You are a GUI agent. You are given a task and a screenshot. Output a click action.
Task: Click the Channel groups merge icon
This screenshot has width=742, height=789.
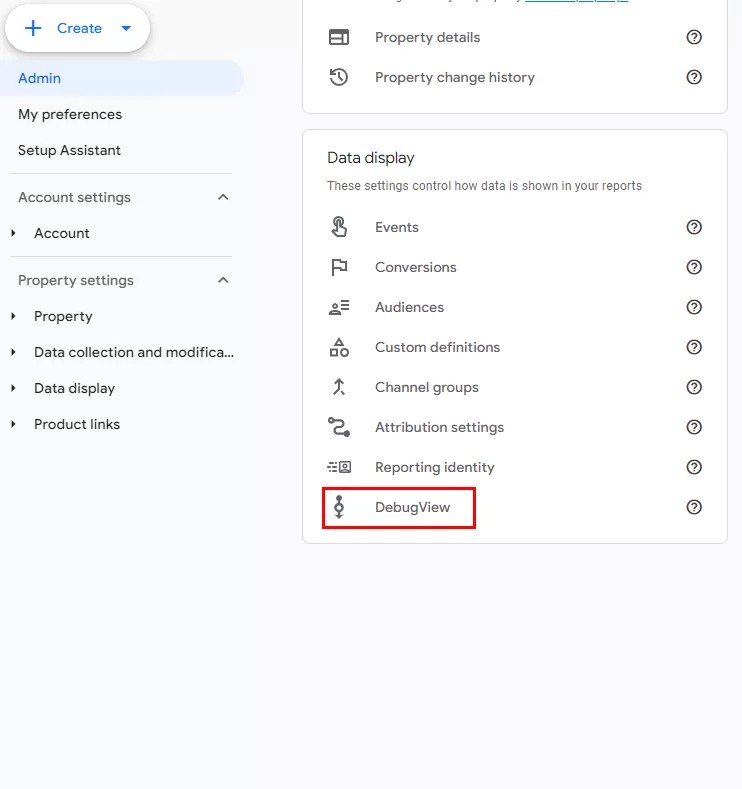[x=339, y=387]
